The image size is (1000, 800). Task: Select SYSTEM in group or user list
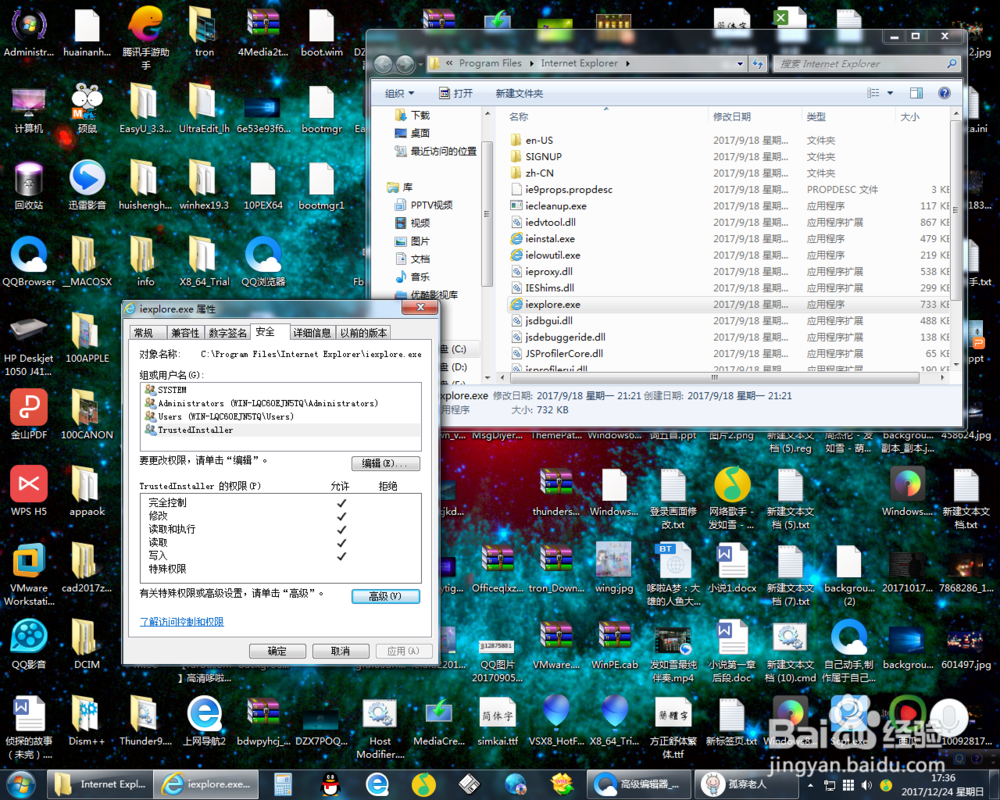281,390
